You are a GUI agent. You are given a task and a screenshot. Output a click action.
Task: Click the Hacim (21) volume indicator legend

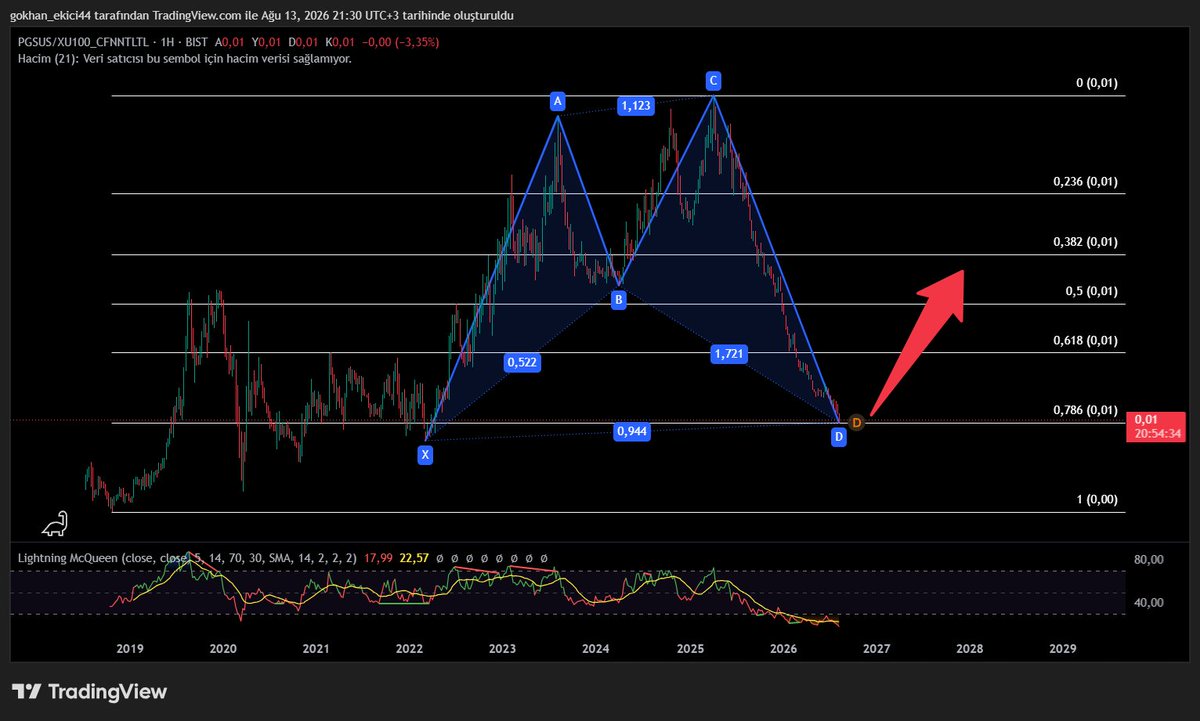click(x=184, y=59)
